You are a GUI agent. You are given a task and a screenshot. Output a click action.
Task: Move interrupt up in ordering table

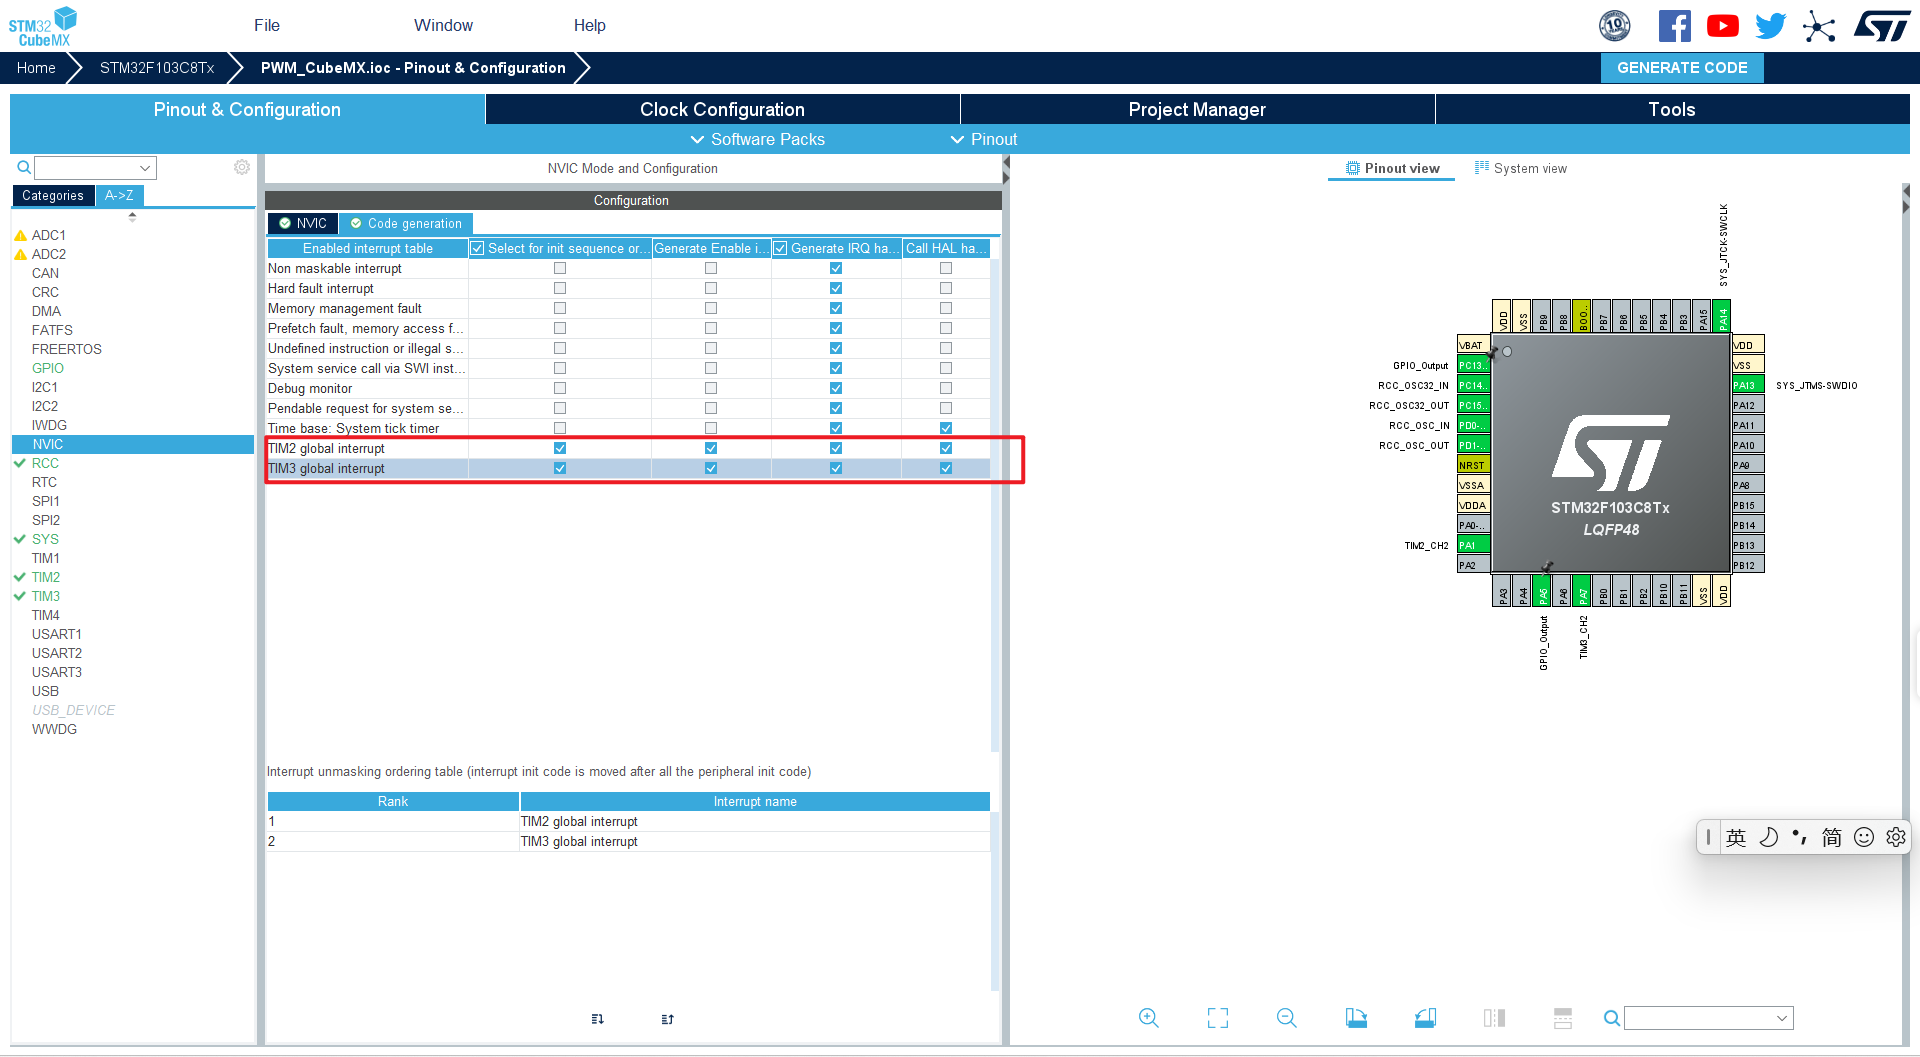(x=667, y=1019)
